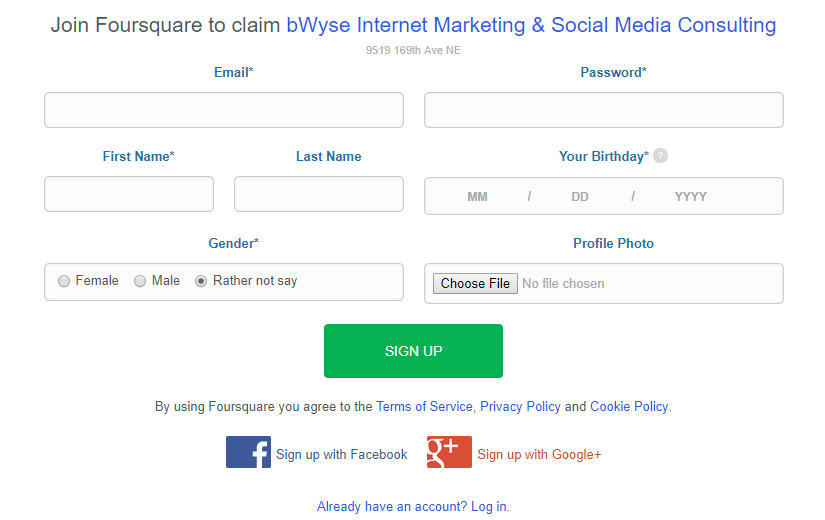Focus the Last Name input field
Screen dimensions: 825x520
coord(319,194)
